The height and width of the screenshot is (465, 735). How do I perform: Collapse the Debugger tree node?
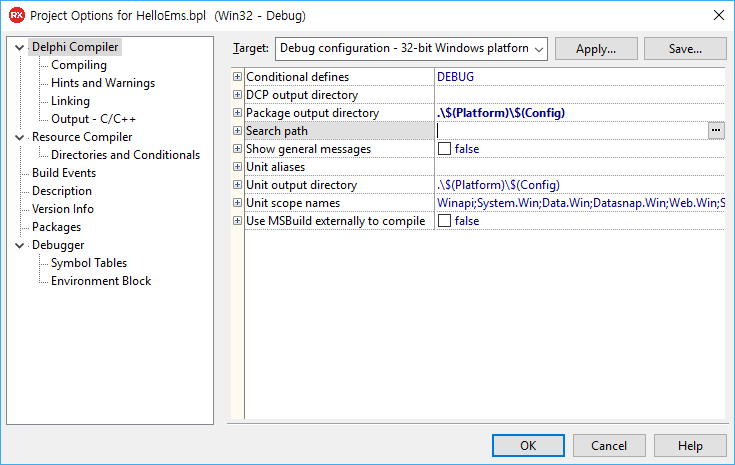pyautogui.click(x=20, y=246)
